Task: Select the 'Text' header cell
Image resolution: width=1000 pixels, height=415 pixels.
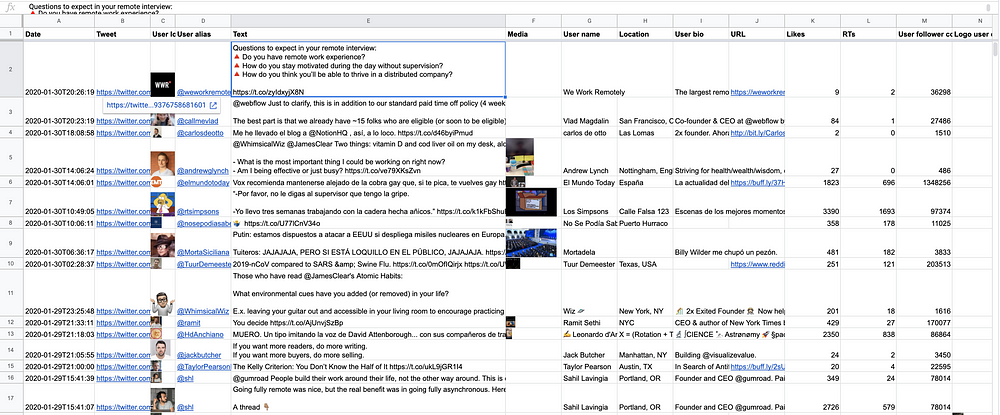Action: coord(368,34)
